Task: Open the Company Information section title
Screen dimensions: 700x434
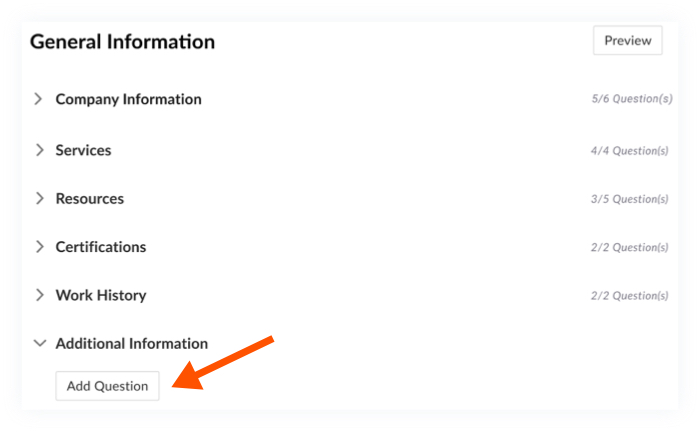Action: click(128, 99)
